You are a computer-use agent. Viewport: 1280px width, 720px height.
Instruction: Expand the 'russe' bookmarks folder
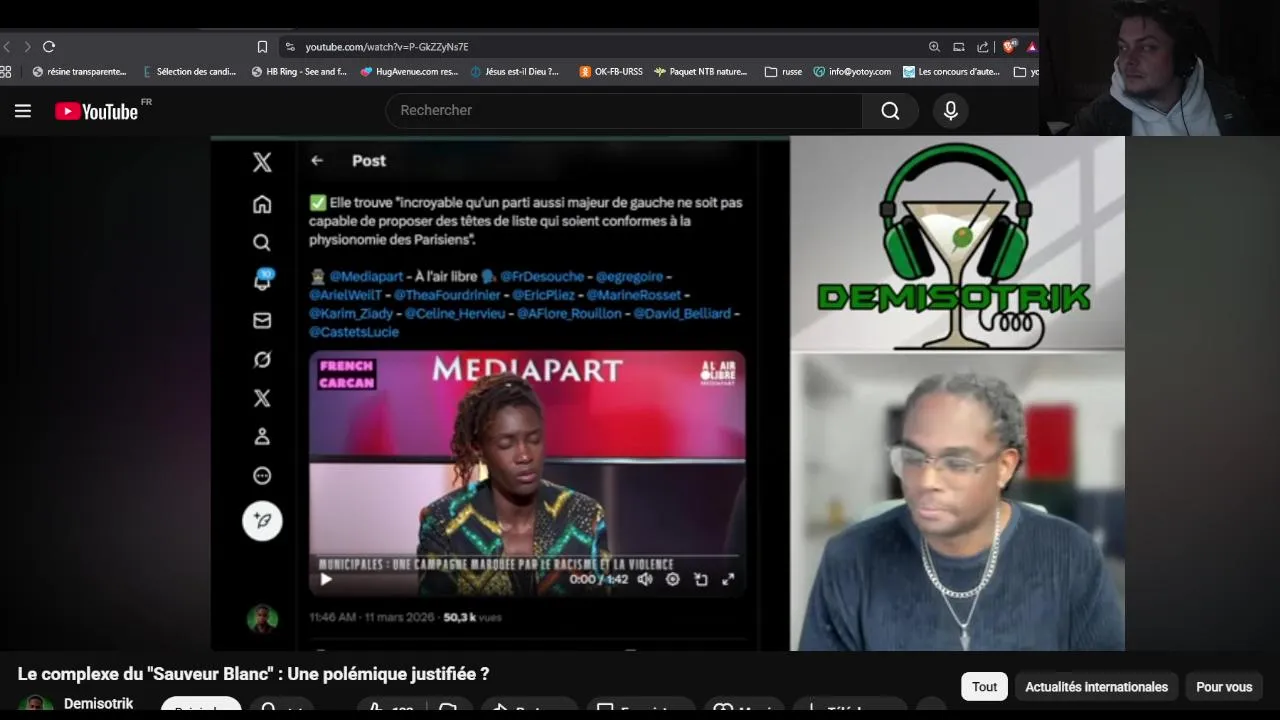[x=783, y=72]
